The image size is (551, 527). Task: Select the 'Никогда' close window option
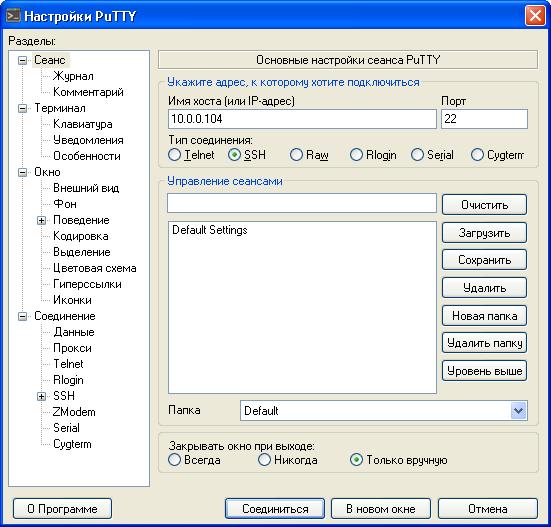[264, 460]
